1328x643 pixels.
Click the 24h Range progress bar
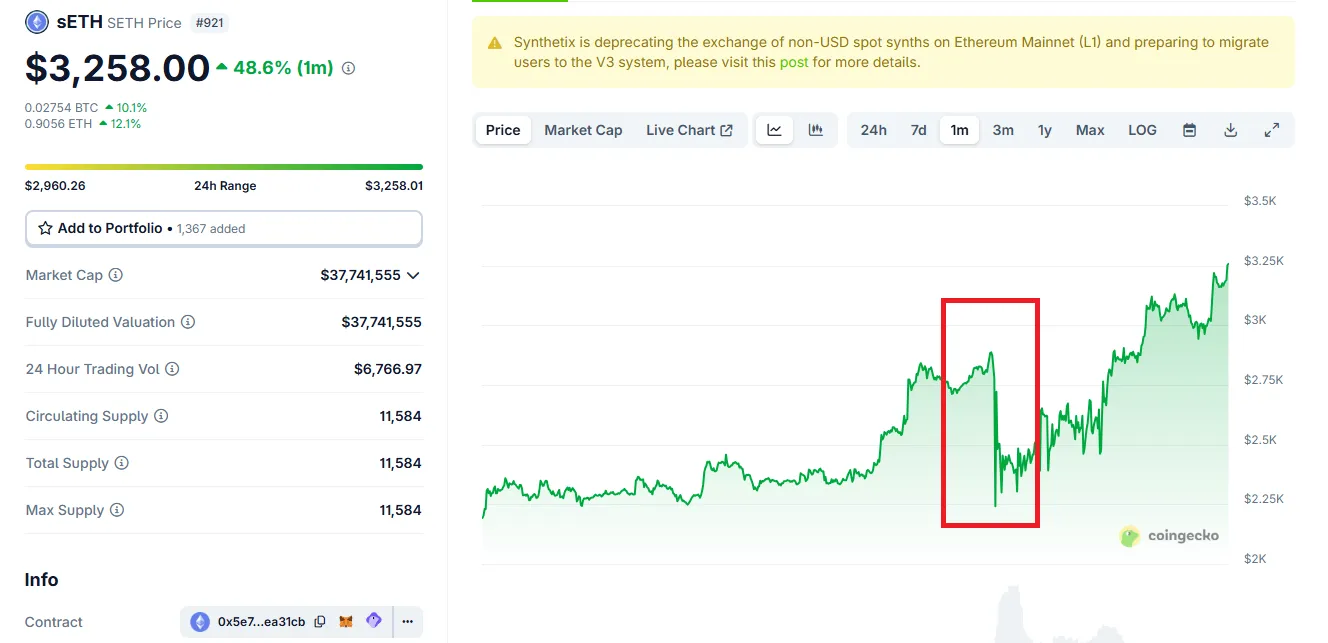pyautogui.click(x=224, y=167)
